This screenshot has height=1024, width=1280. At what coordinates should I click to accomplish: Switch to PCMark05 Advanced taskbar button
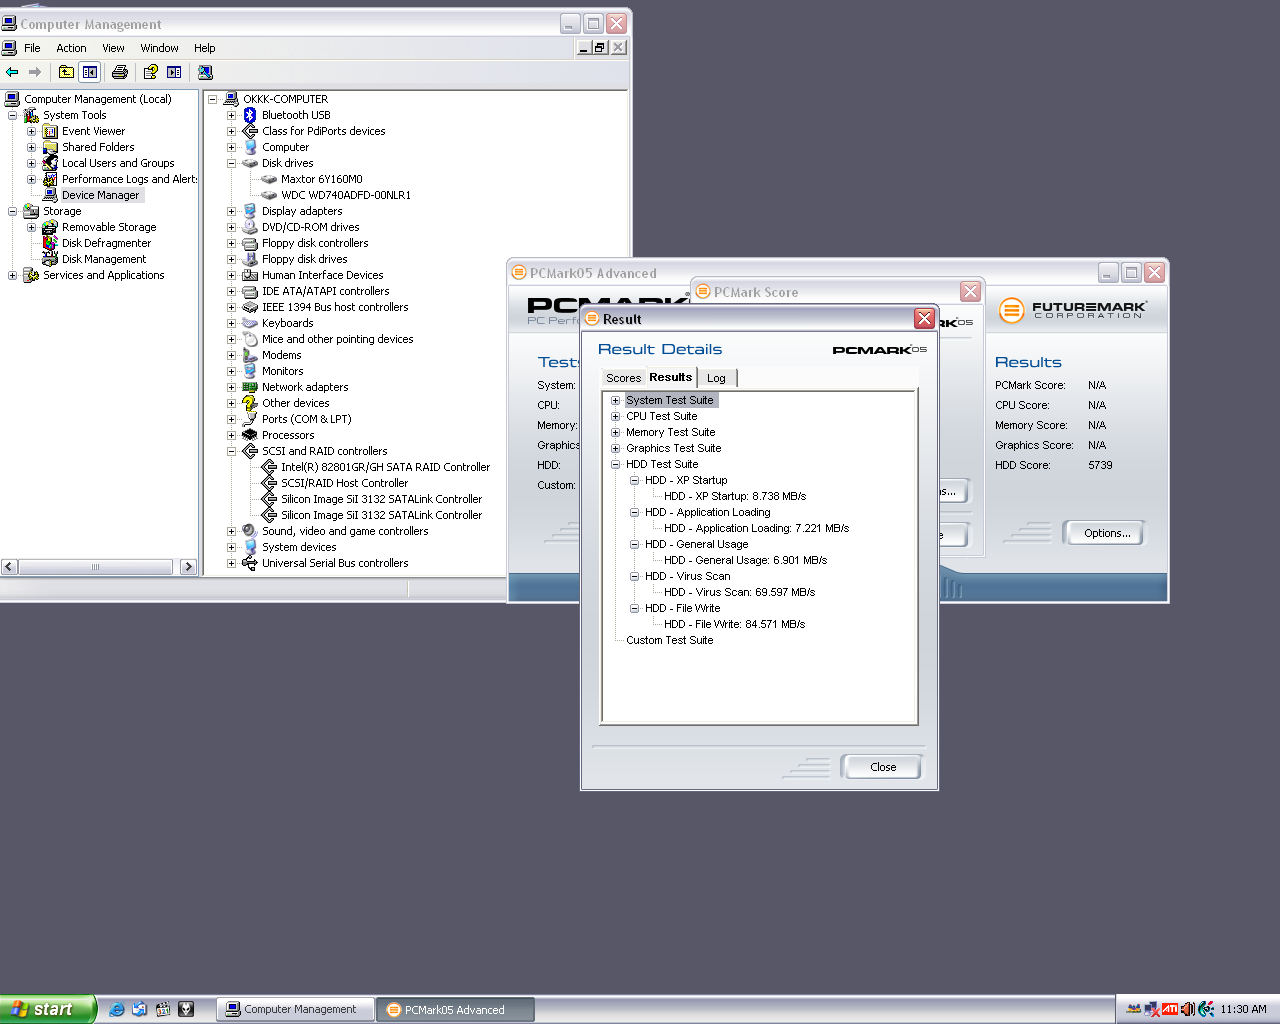(455, 1009)
